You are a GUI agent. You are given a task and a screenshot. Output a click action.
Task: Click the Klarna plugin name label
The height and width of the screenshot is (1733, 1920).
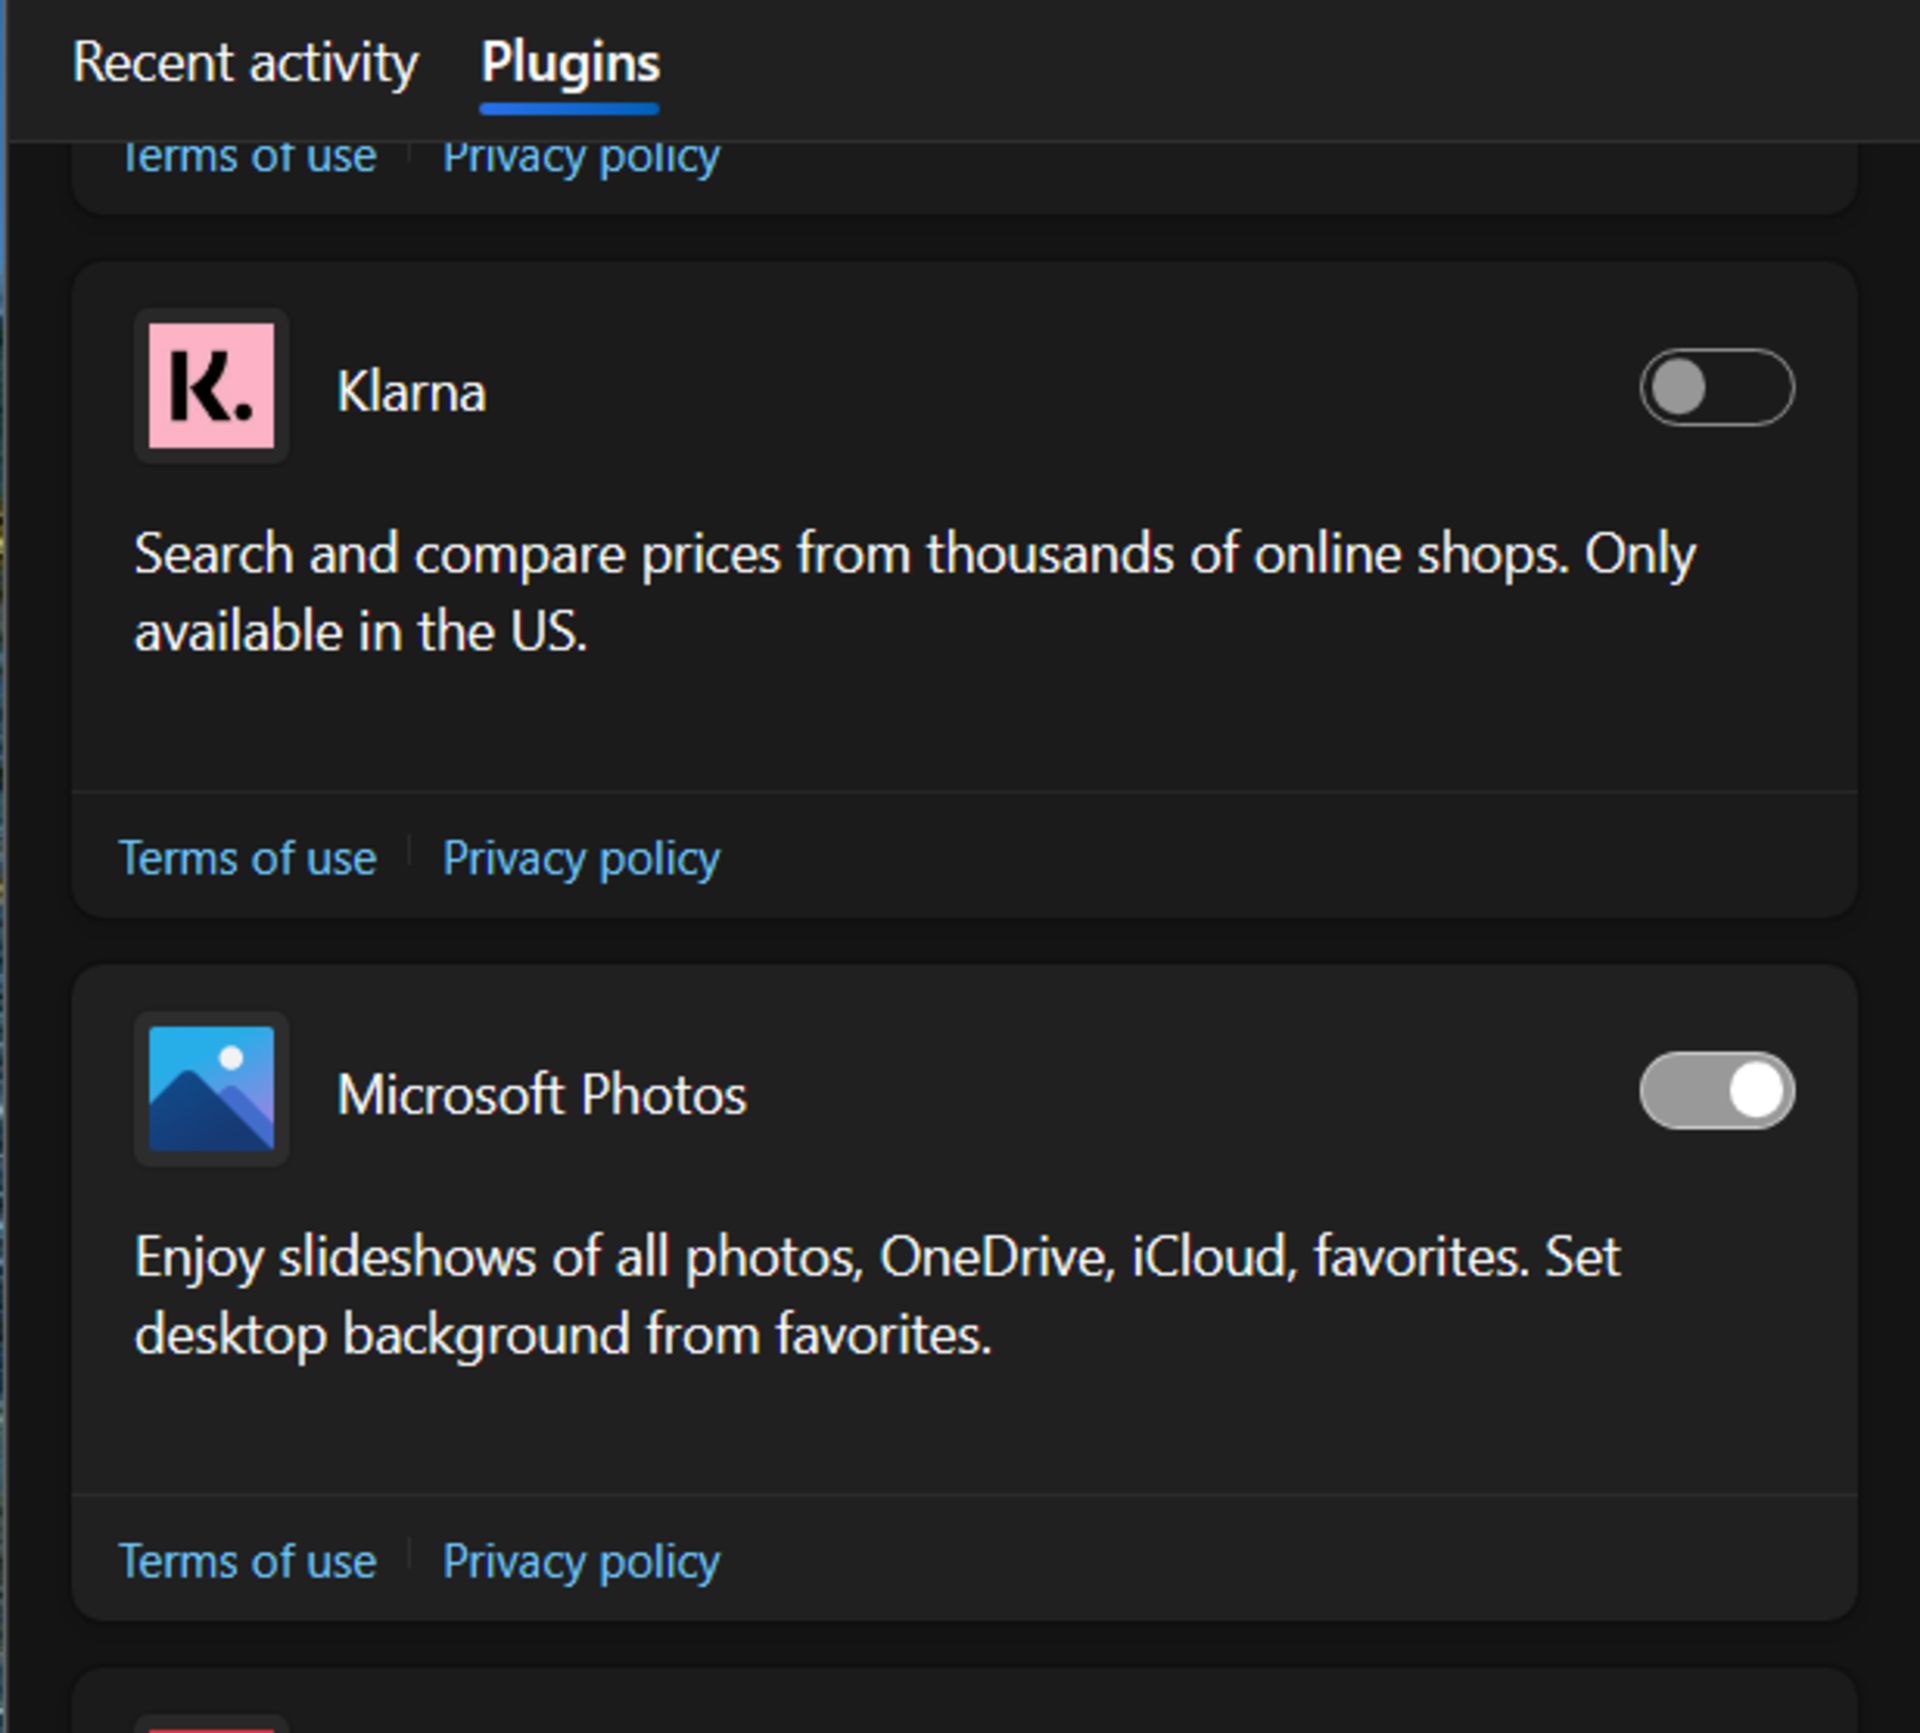(x=411, y=391)
